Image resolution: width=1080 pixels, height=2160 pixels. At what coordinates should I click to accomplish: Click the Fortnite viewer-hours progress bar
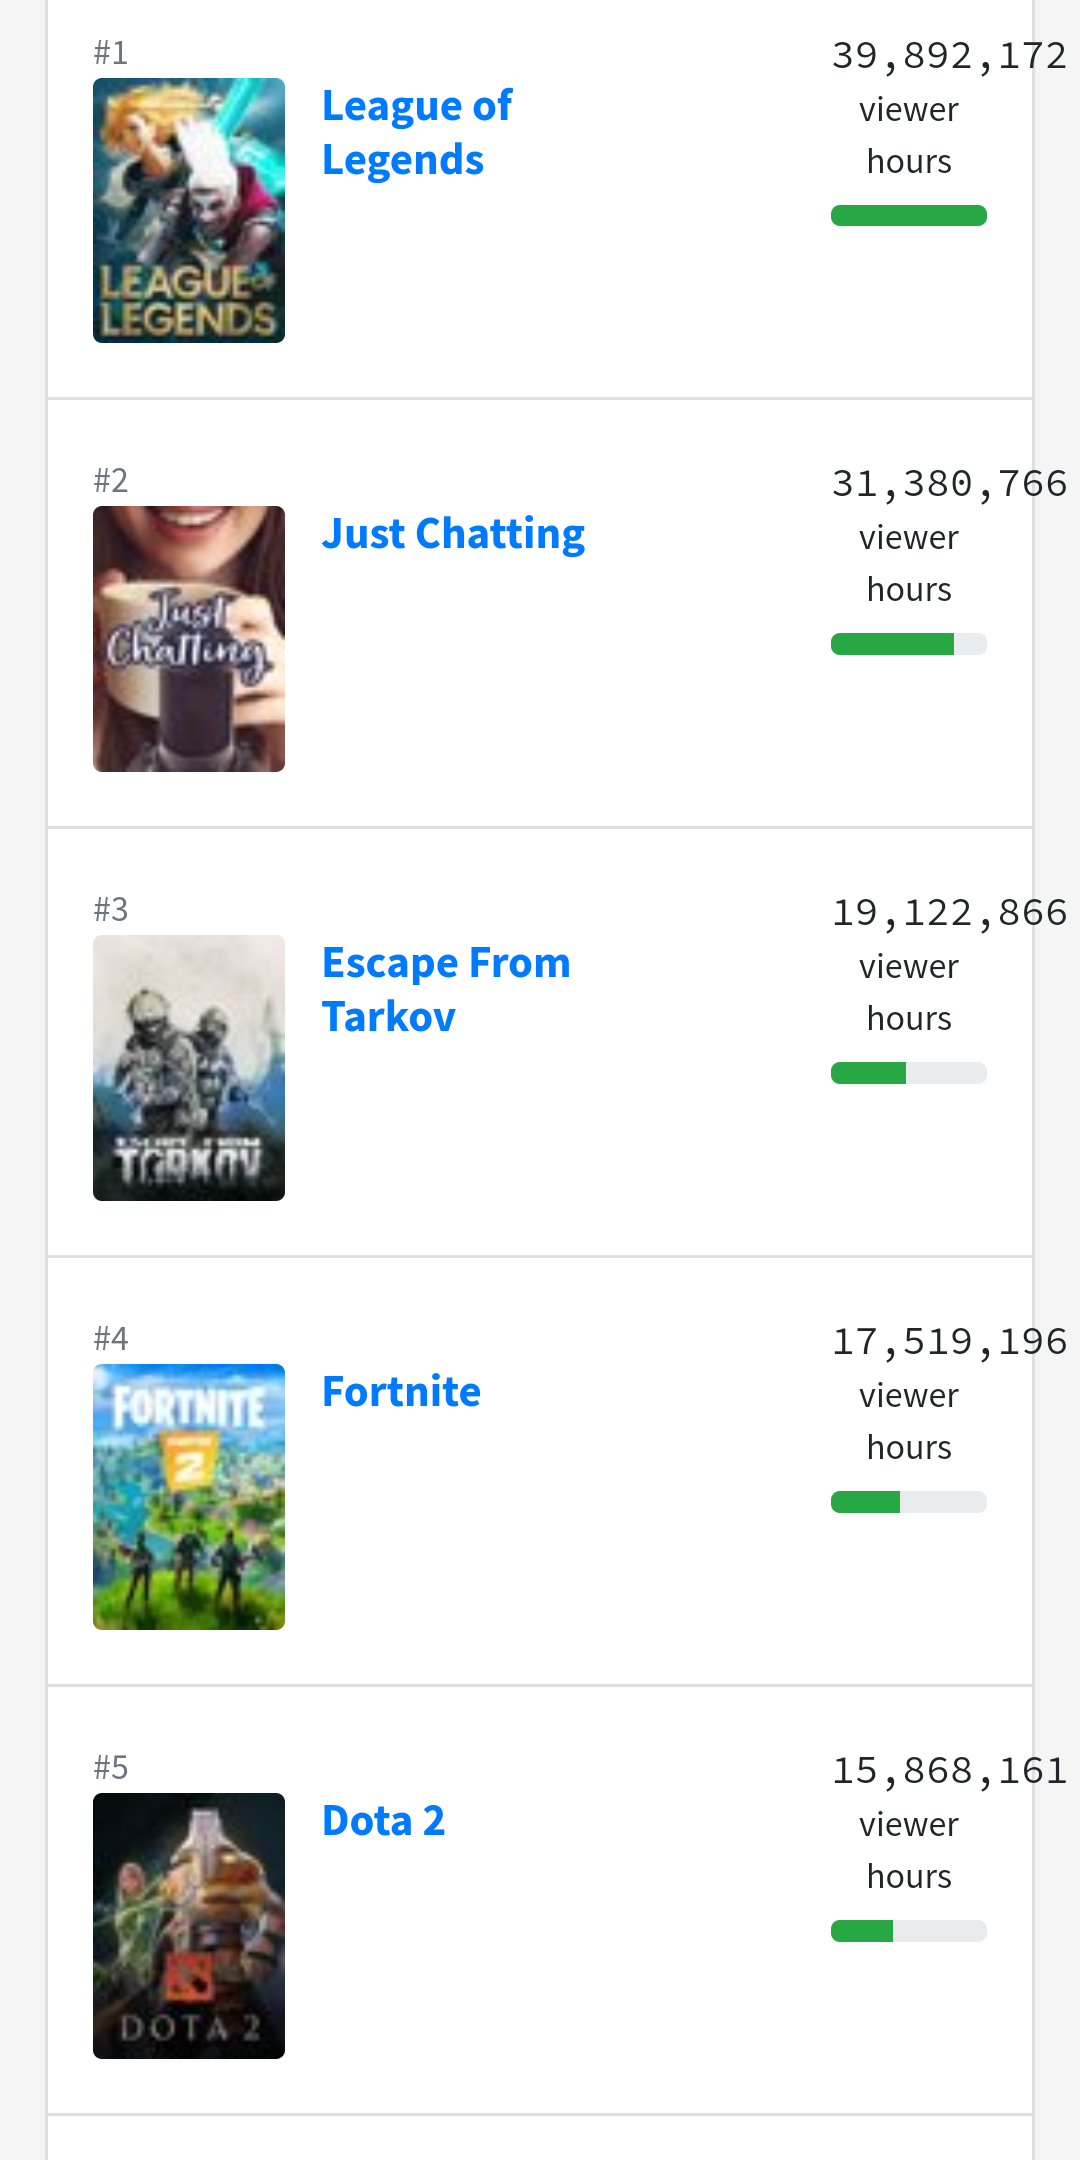tap(909, 1502)
